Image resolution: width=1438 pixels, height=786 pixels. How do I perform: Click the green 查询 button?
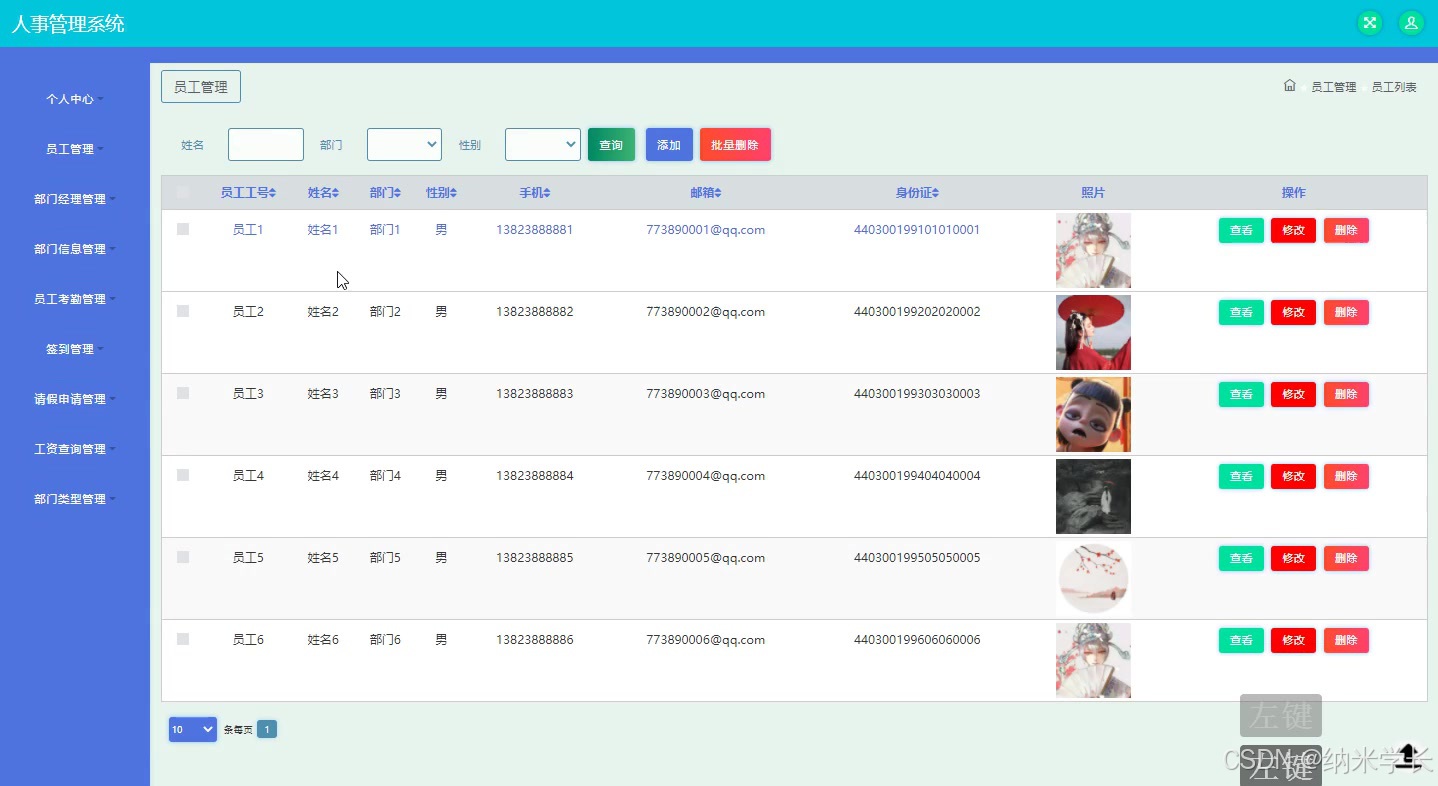(x=611, y=144)
